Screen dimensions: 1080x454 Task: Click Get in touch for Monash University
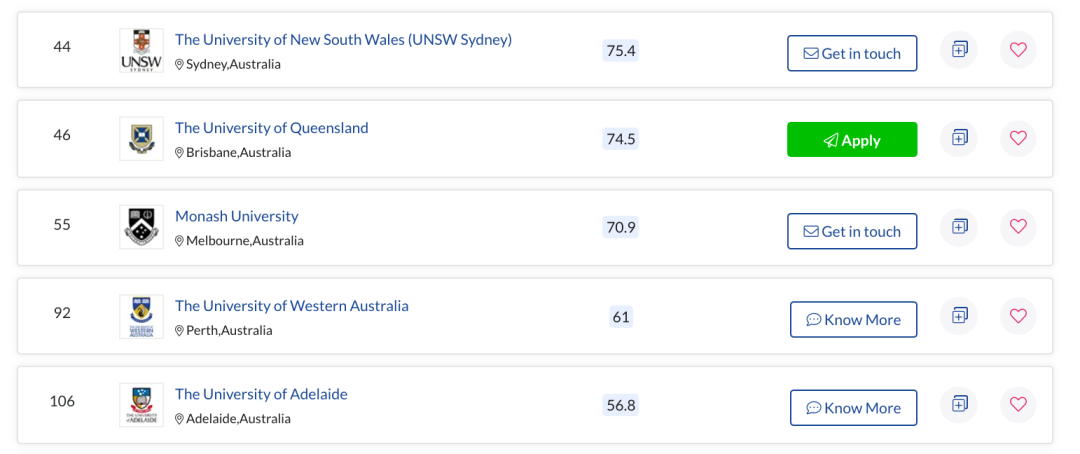852,231
